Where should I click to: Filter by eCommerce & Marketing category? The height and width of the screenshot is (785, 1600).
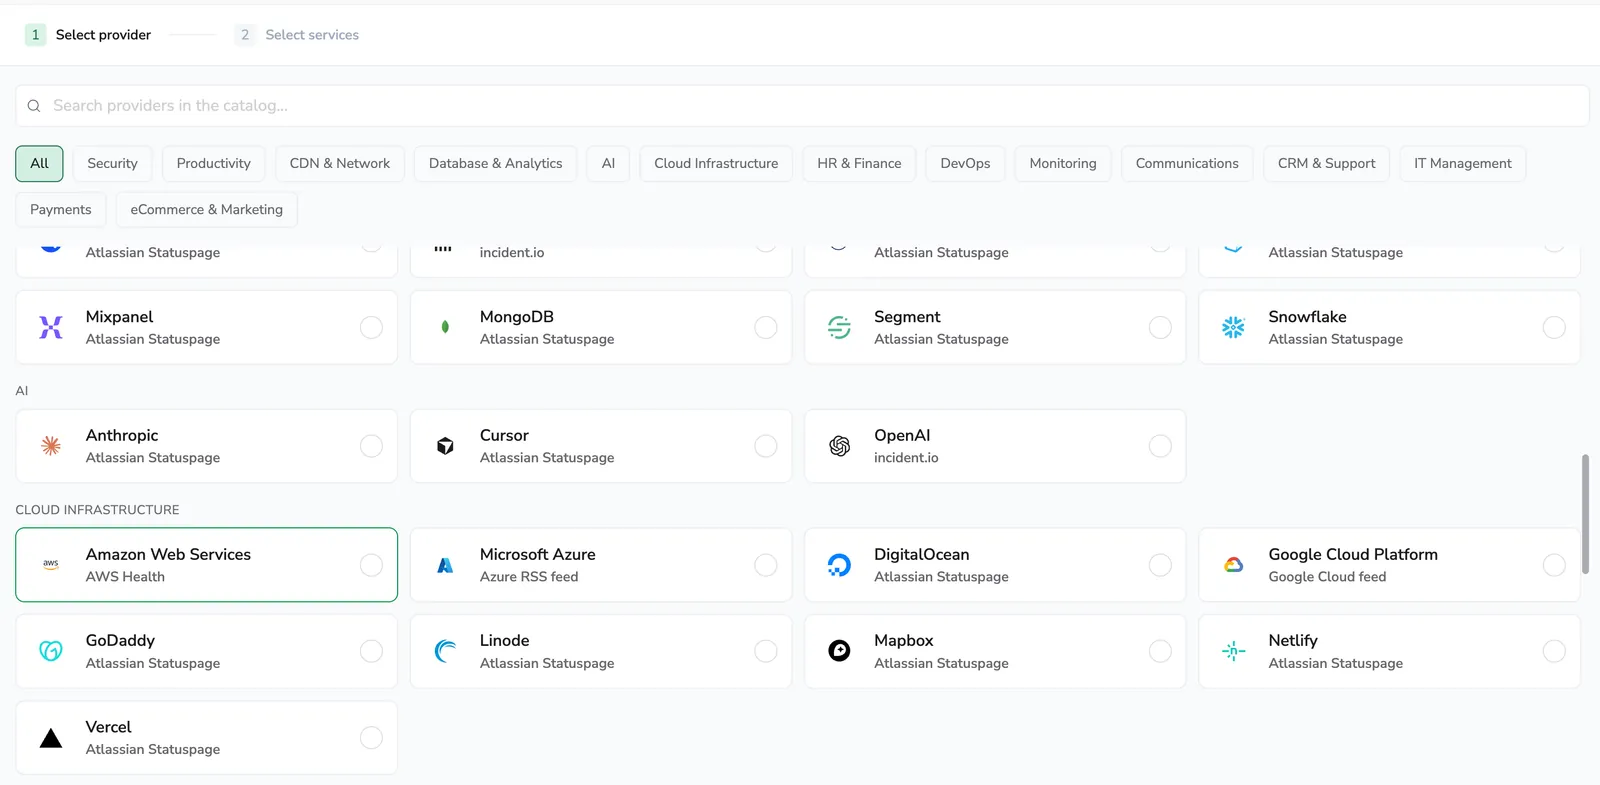point(207,210)
